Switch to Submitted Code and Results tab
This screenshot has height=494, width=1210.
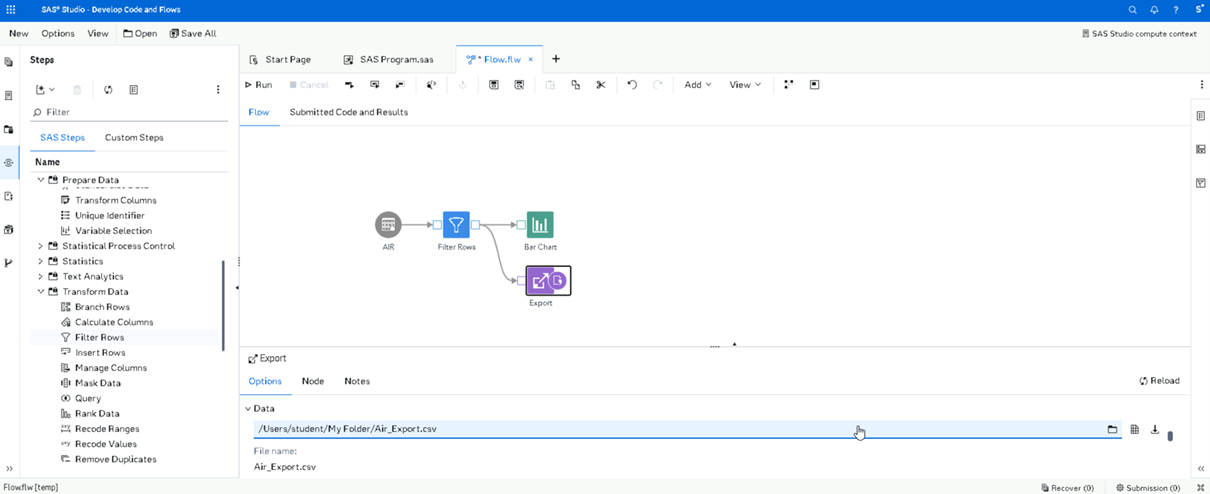coord(349,112)
